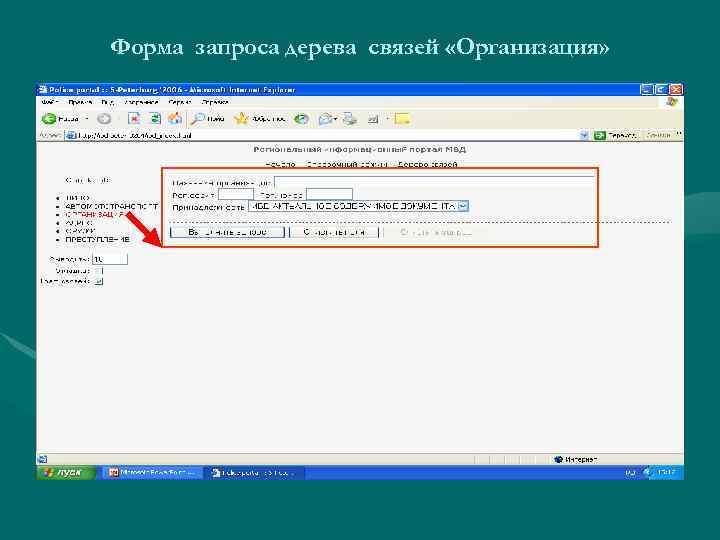
Task: Click the Ссылки links bar label
Action: click(x=659, y=135)
